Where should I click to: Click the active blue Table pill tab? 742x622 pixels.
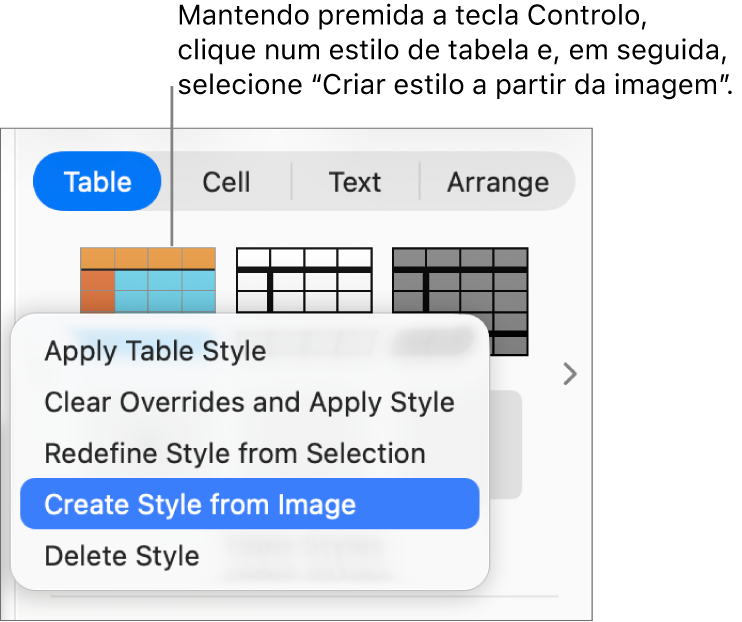click(x=97, y=182)
